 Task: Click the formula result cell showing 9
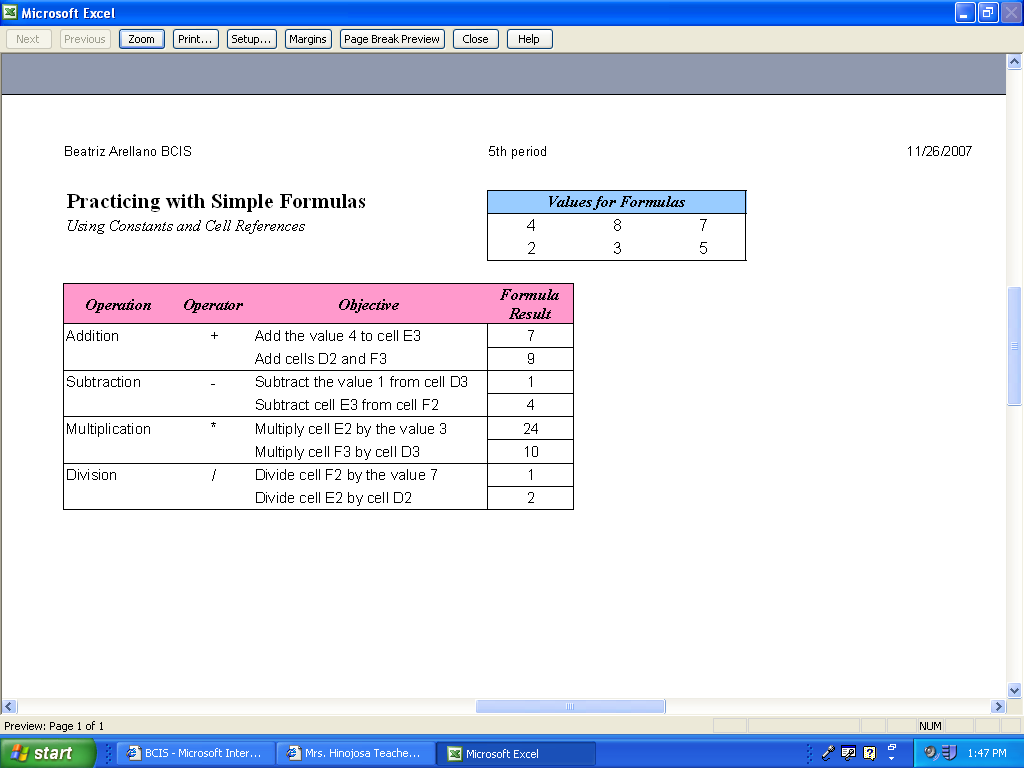tap(530, 359)
